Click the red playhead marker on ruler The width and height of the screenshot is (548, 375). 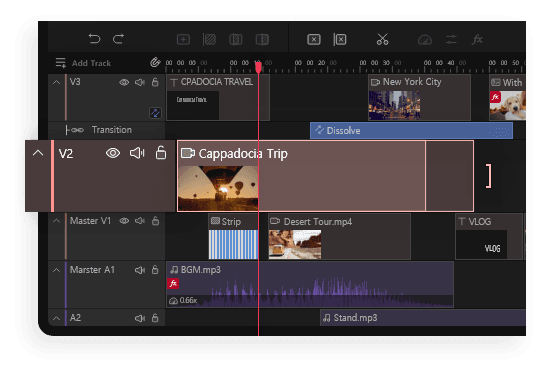[258, 66]
